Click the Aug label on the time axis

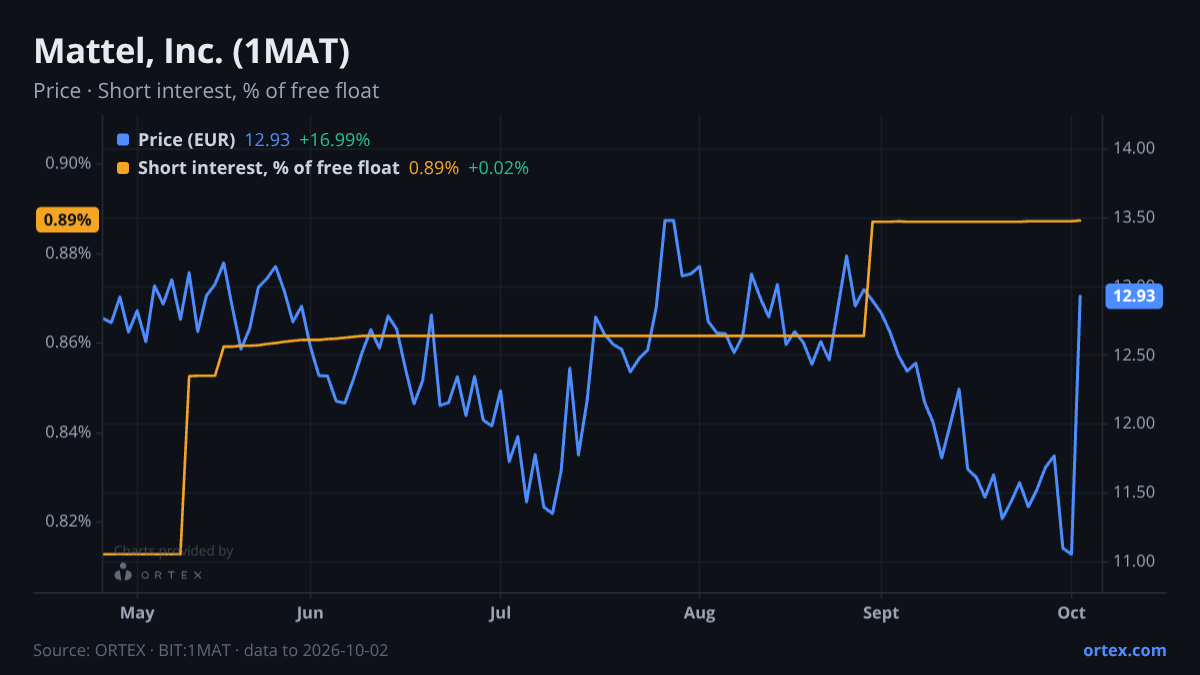tap(699, 613)
